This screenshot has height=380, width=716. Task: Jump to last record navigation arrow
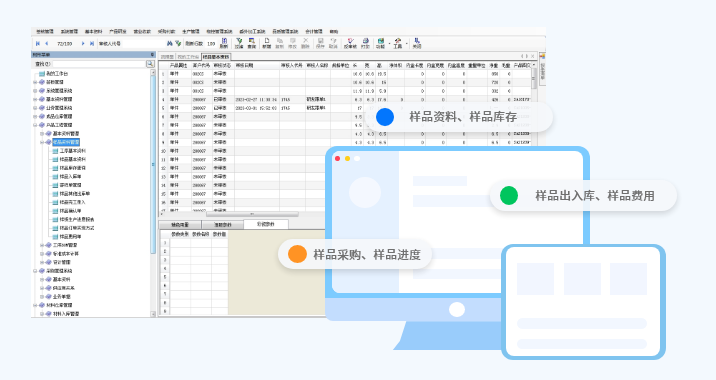pos(92,43)
